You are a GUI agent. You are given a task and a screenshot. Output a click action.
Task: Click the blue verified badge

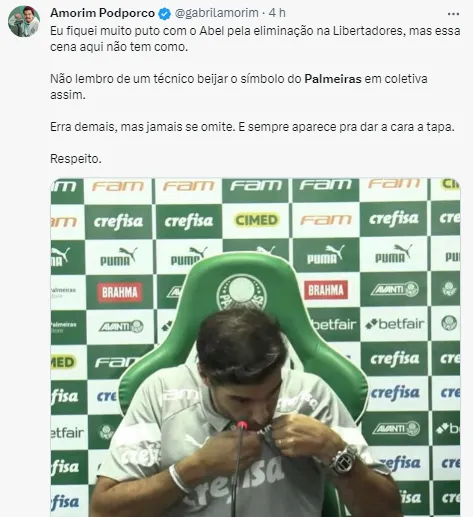click(164, 13)
